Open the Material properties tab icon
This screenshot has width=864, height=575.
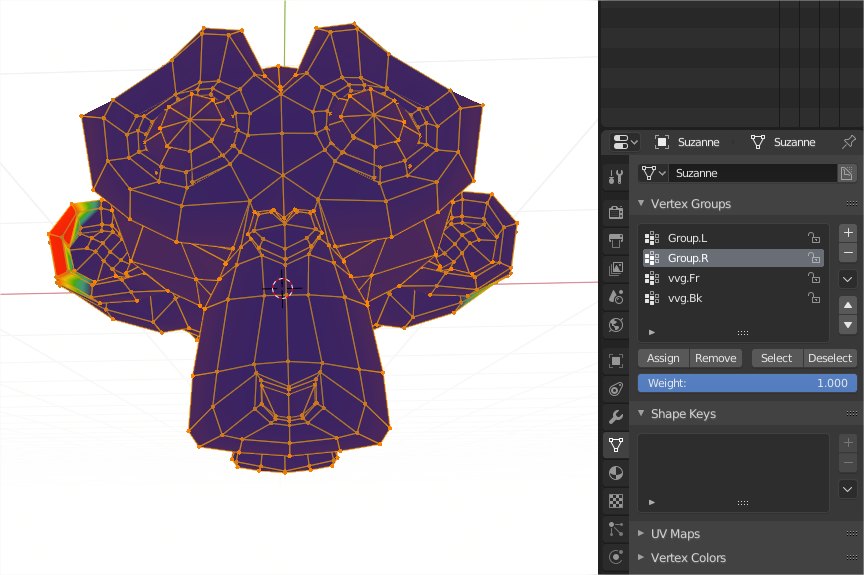(x=616, y=473)
